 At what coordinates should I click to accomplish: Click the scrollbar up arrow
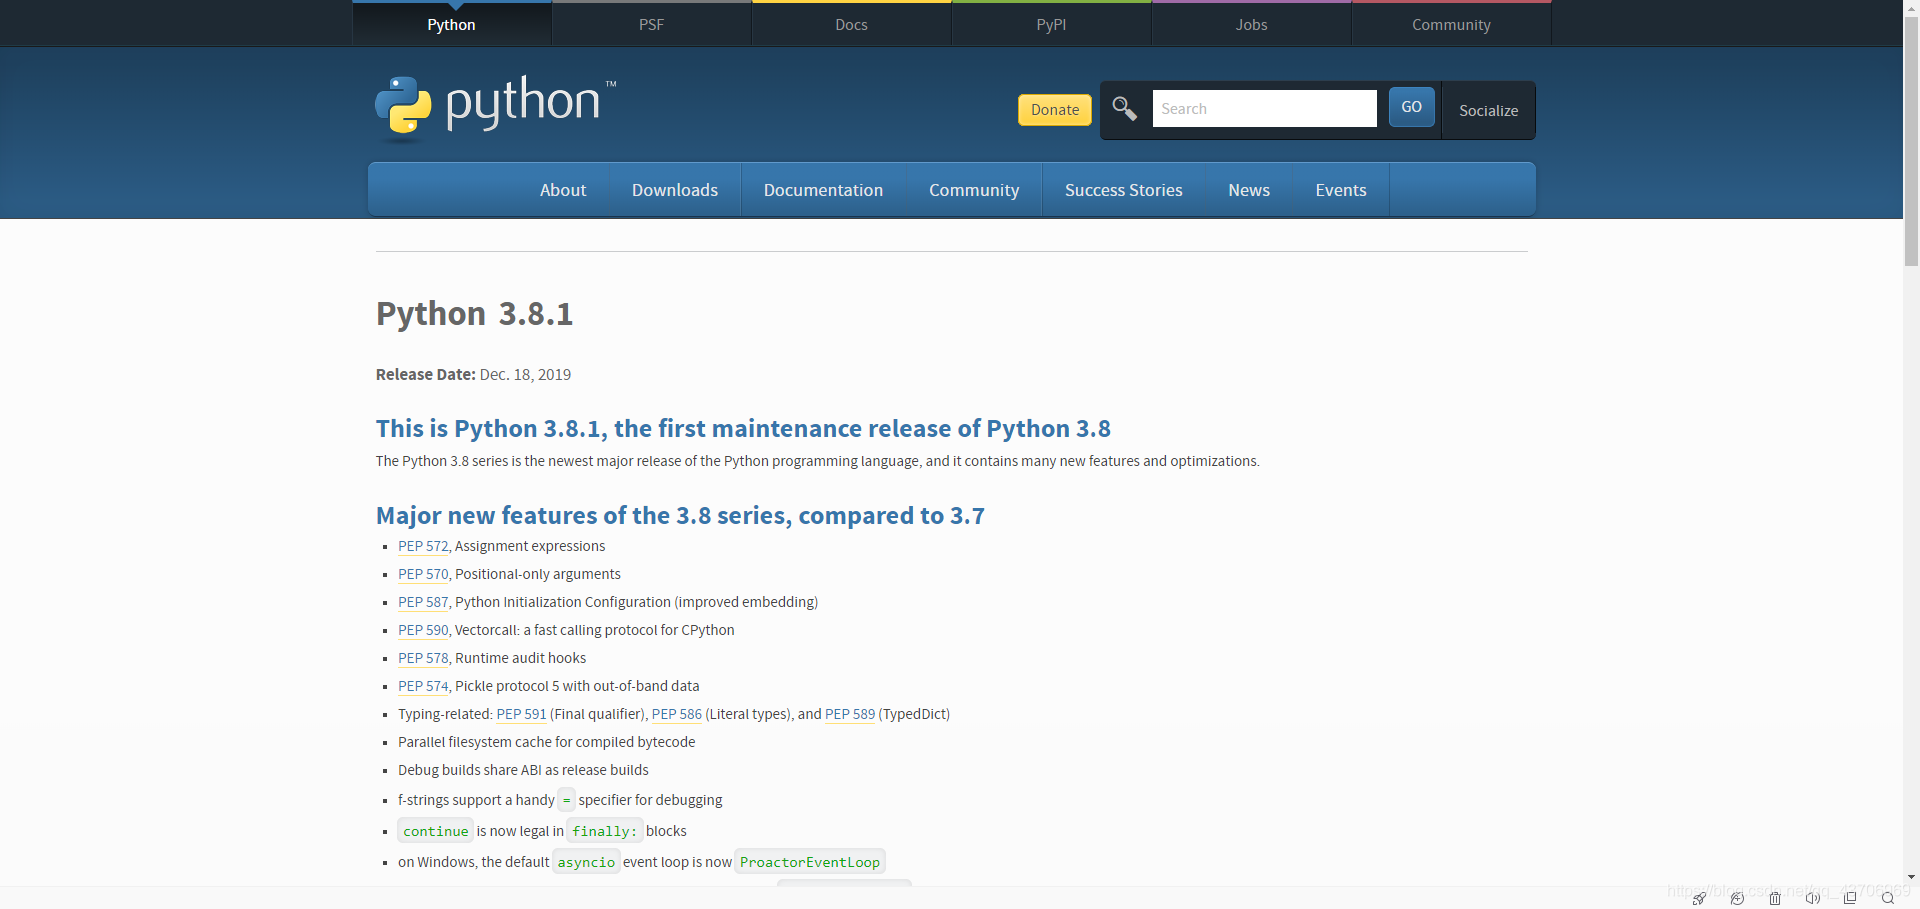(x=1911, y=6)
